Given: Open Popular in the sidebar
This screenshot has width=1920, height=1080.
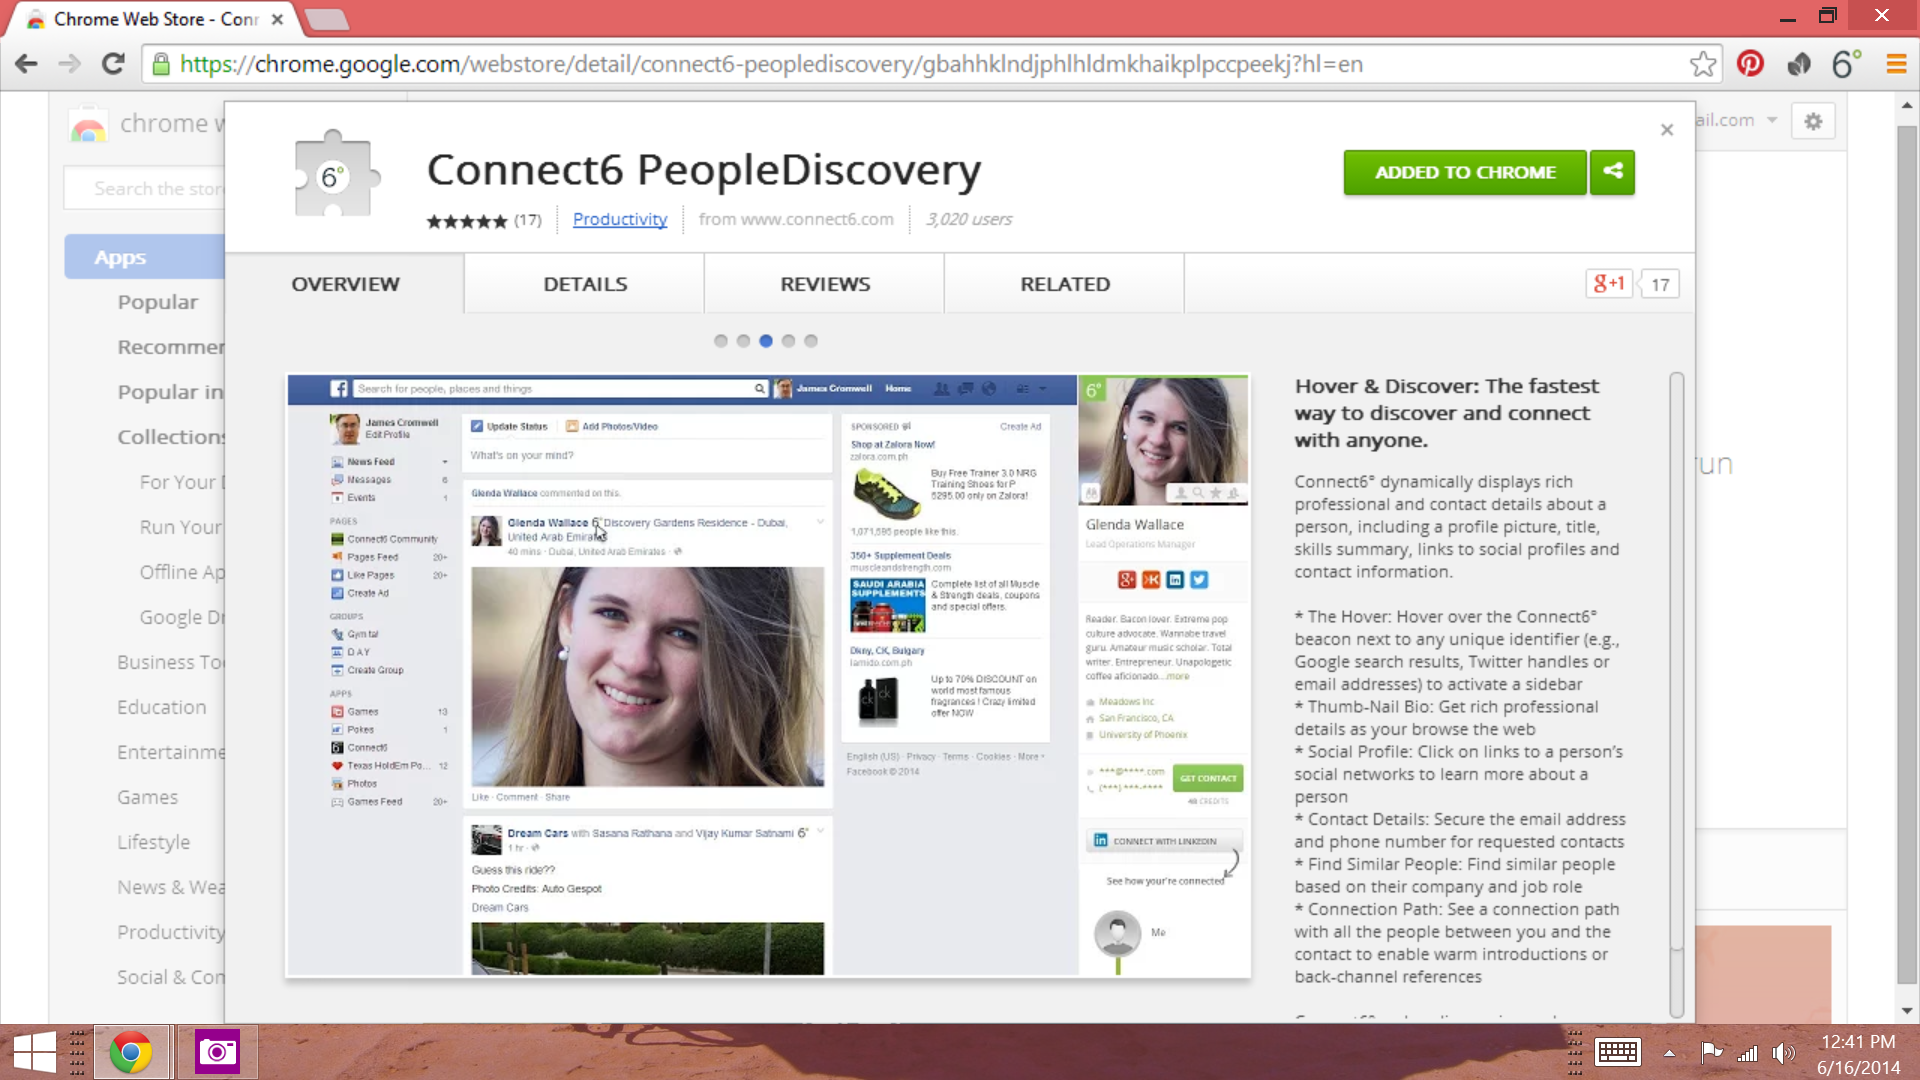Looking at the screenshot, I should tap(158, 302).
